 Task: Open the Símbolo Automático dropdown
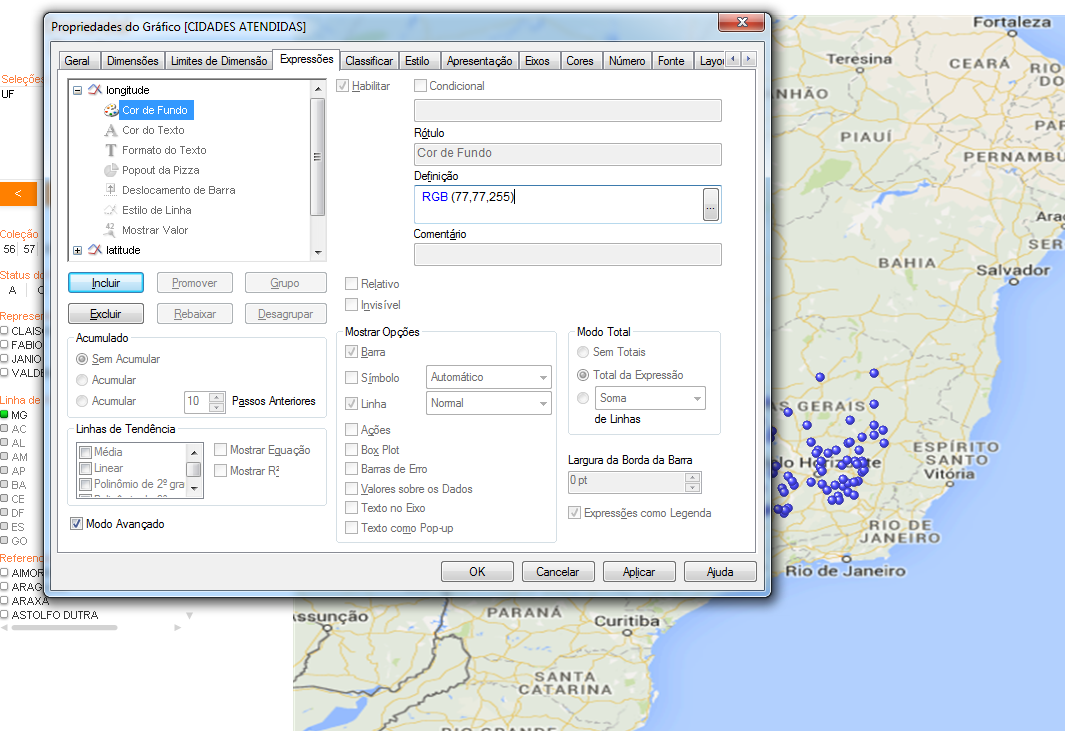(489, 377)
